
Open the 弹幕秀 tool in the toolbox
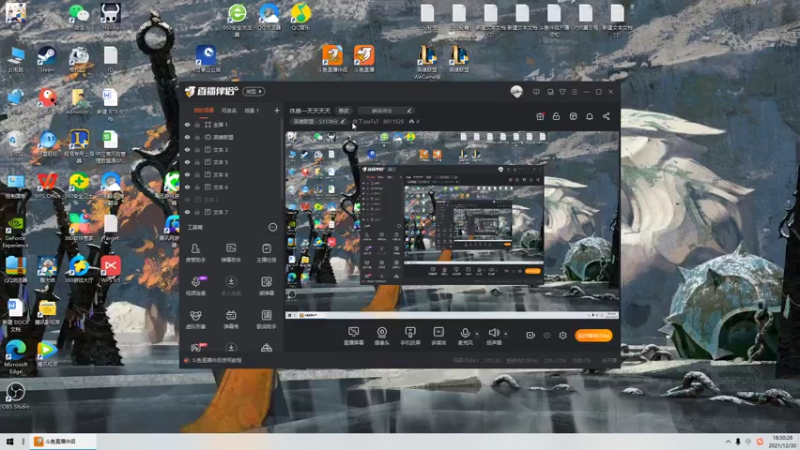point(231,319)
